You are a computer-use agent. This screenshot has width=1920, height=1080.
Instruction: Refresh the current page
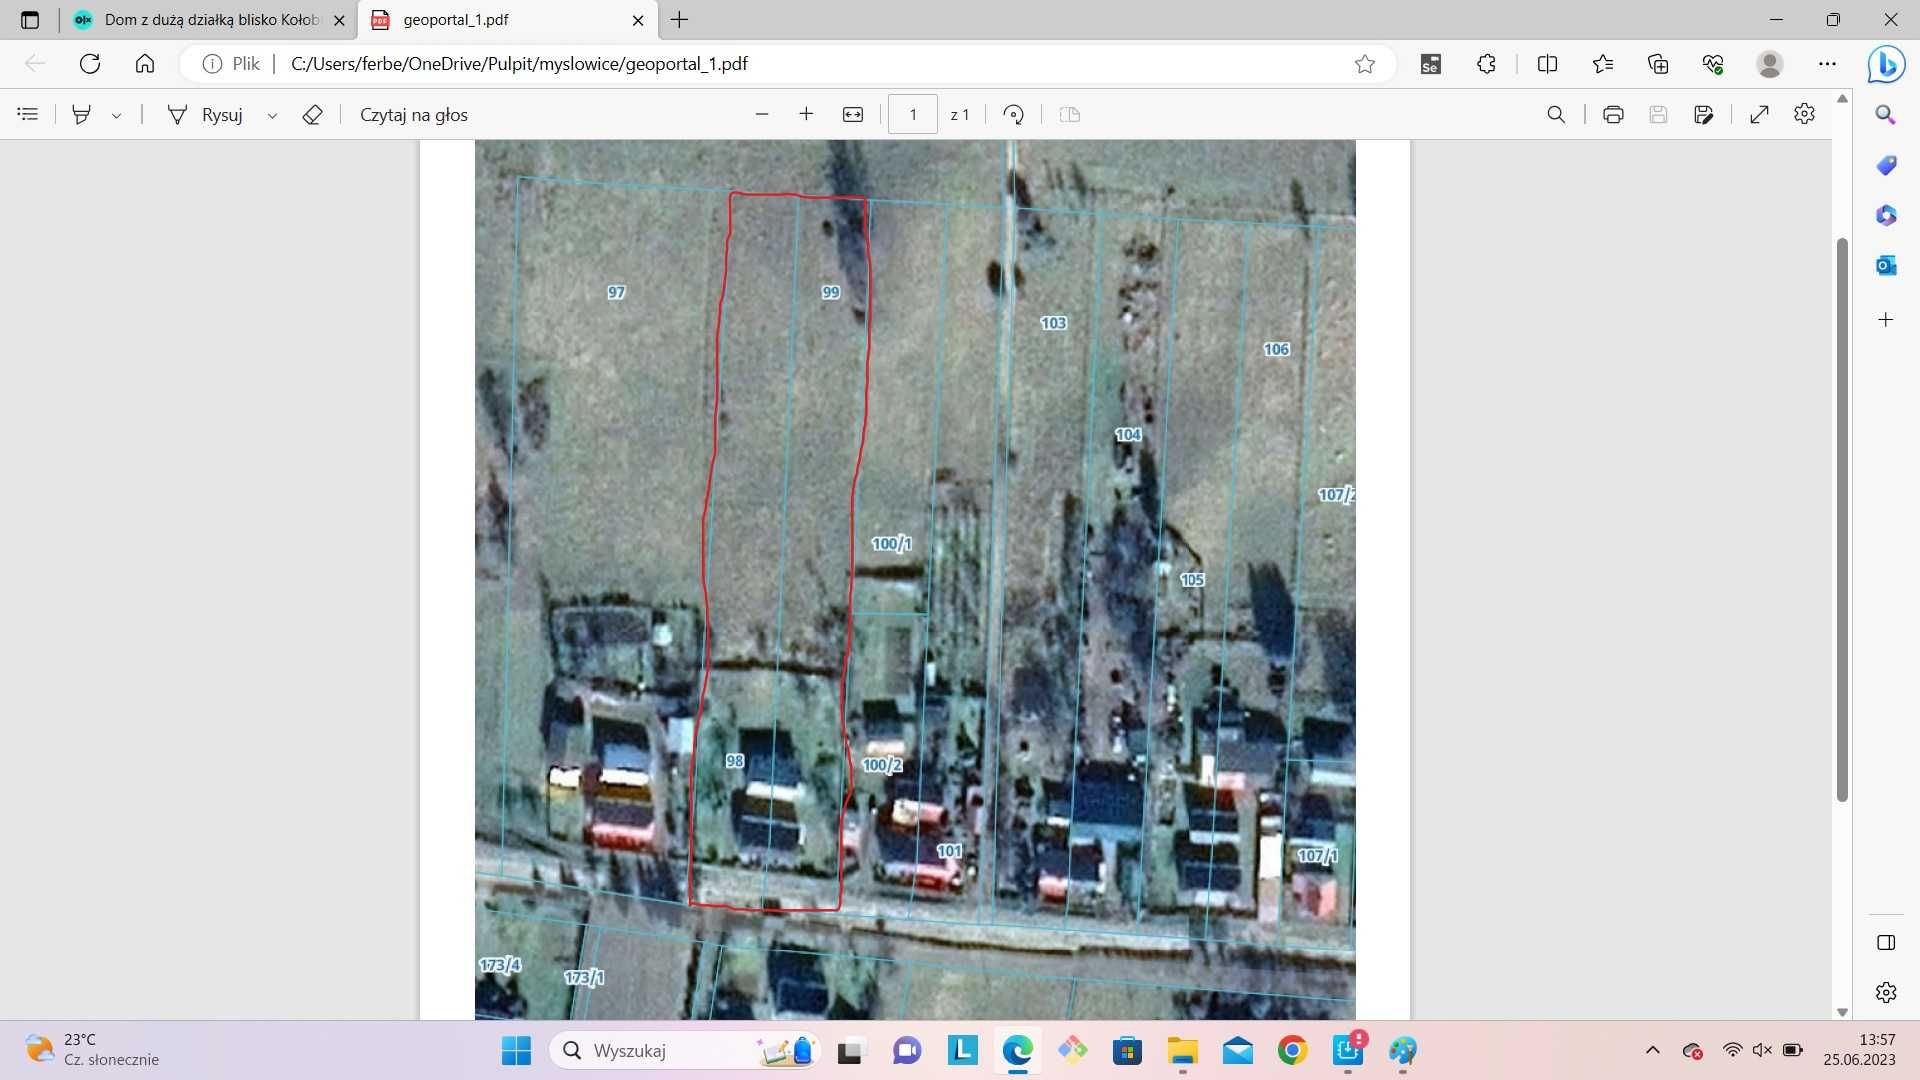point(90,64)
